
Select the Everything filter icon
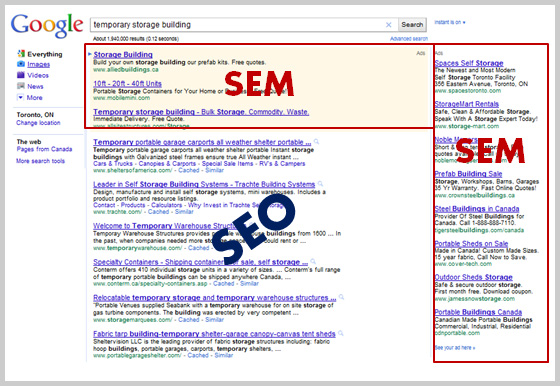click(x=21, y=54)
